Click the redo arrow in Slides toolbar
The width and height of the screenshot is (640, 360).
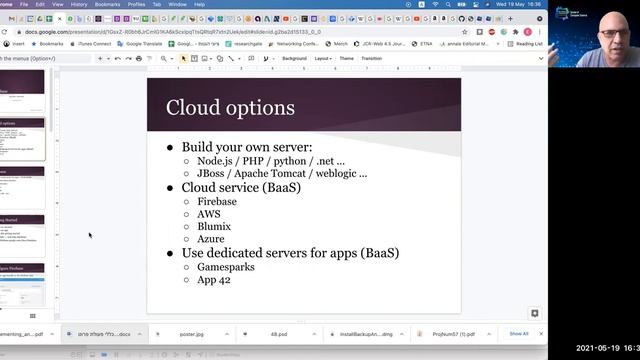(129, 59)
